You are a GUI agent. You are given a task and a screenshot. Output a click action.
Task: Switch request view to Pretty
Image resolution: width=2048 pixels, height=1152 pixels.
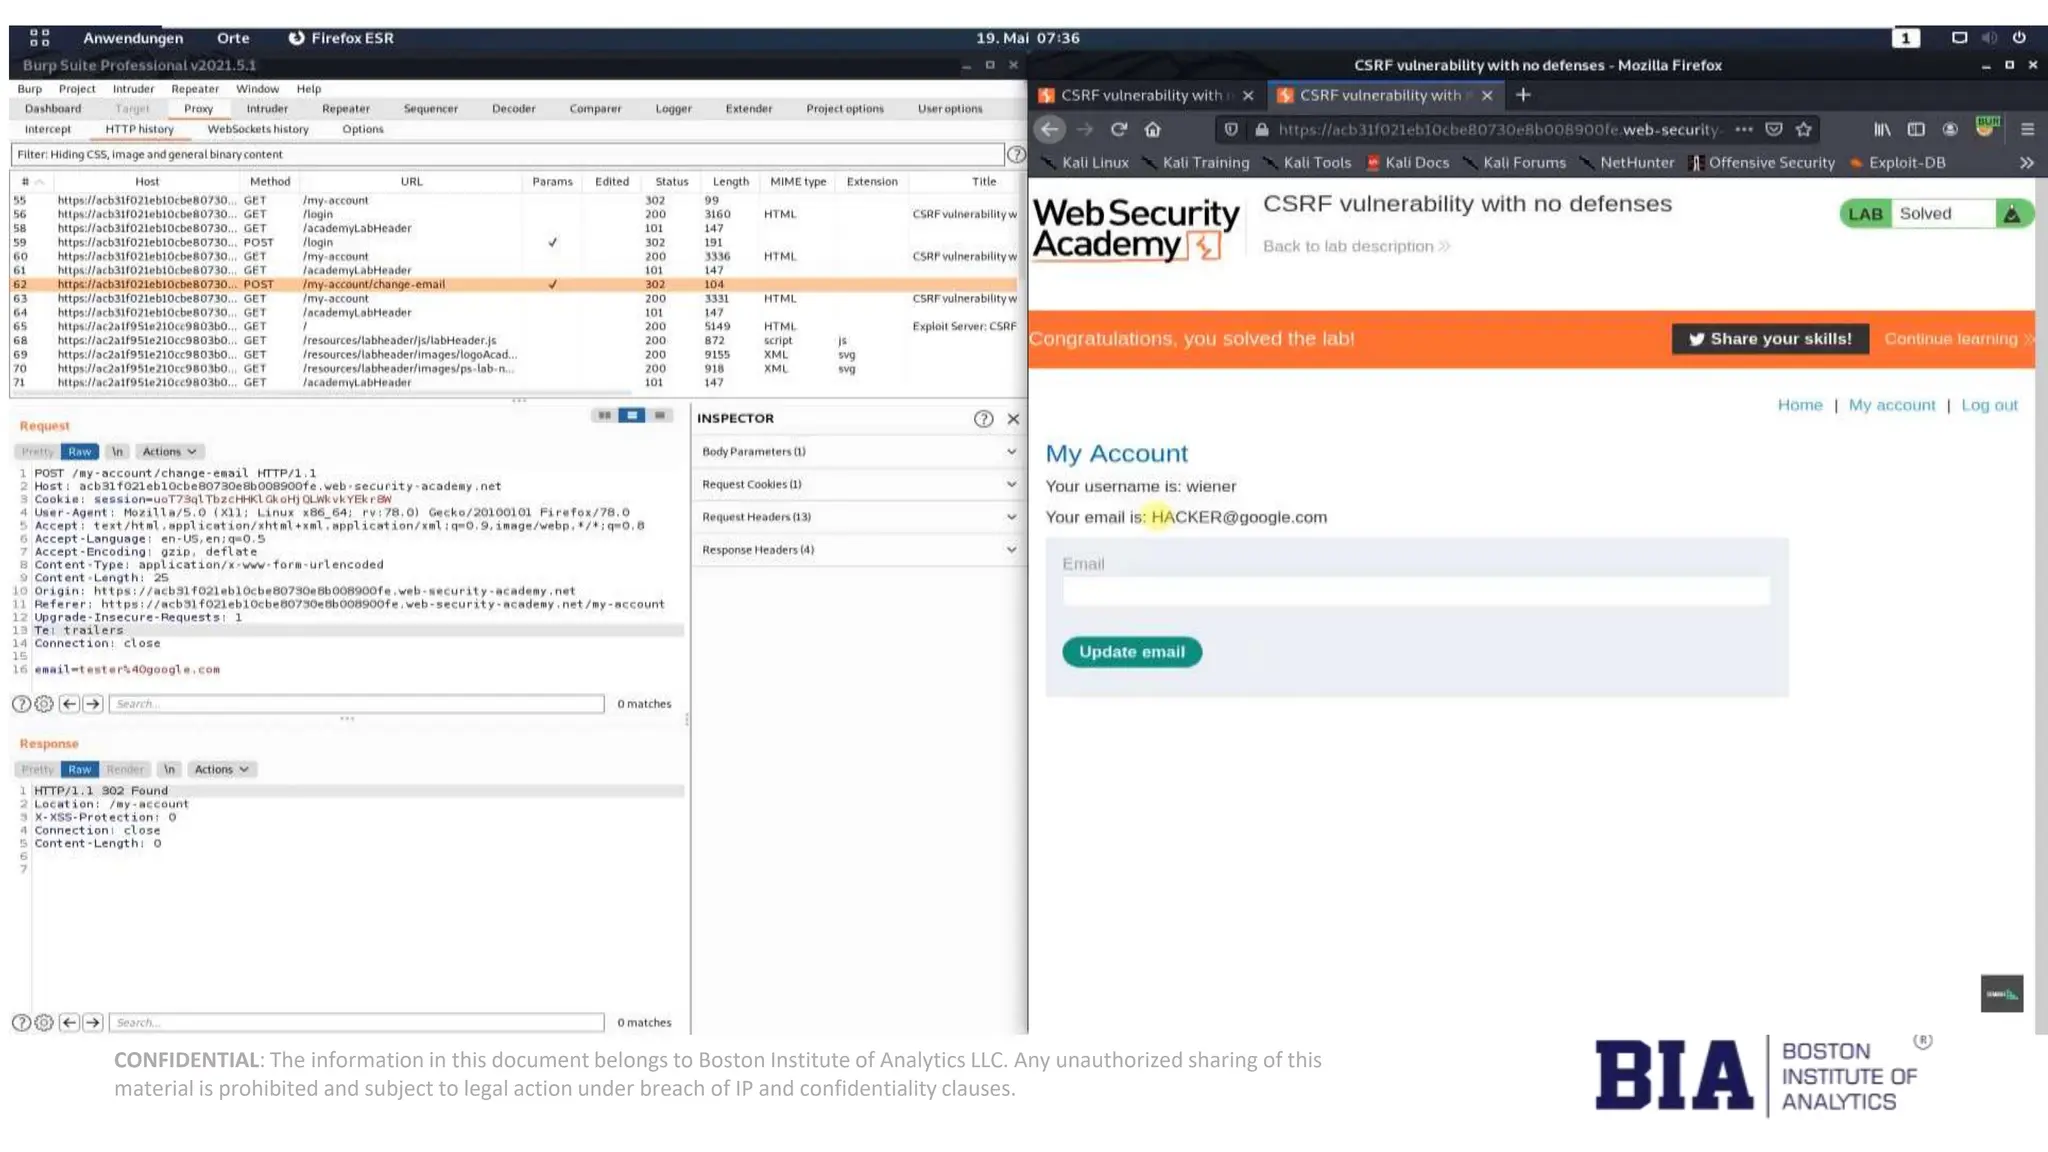[37, 452]
